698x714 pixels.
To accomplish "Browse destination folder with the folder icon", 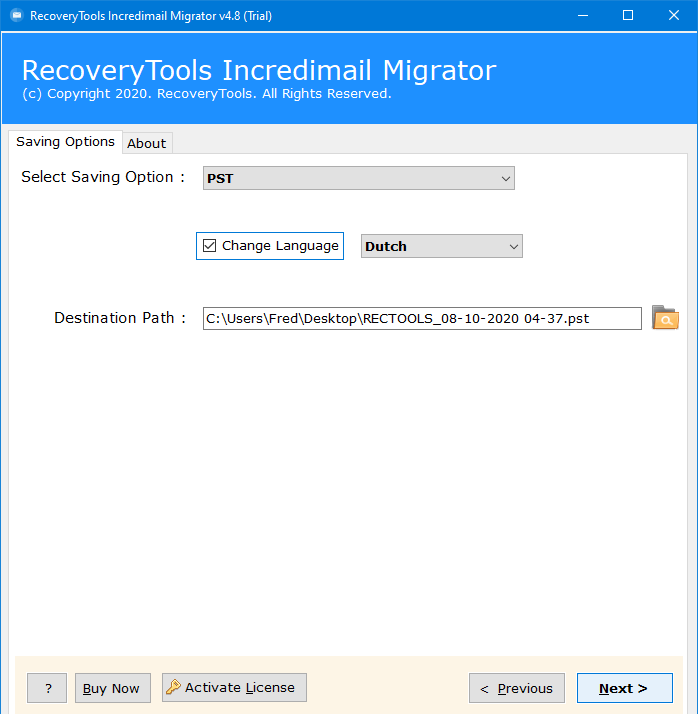I will (x=665, y=317).
